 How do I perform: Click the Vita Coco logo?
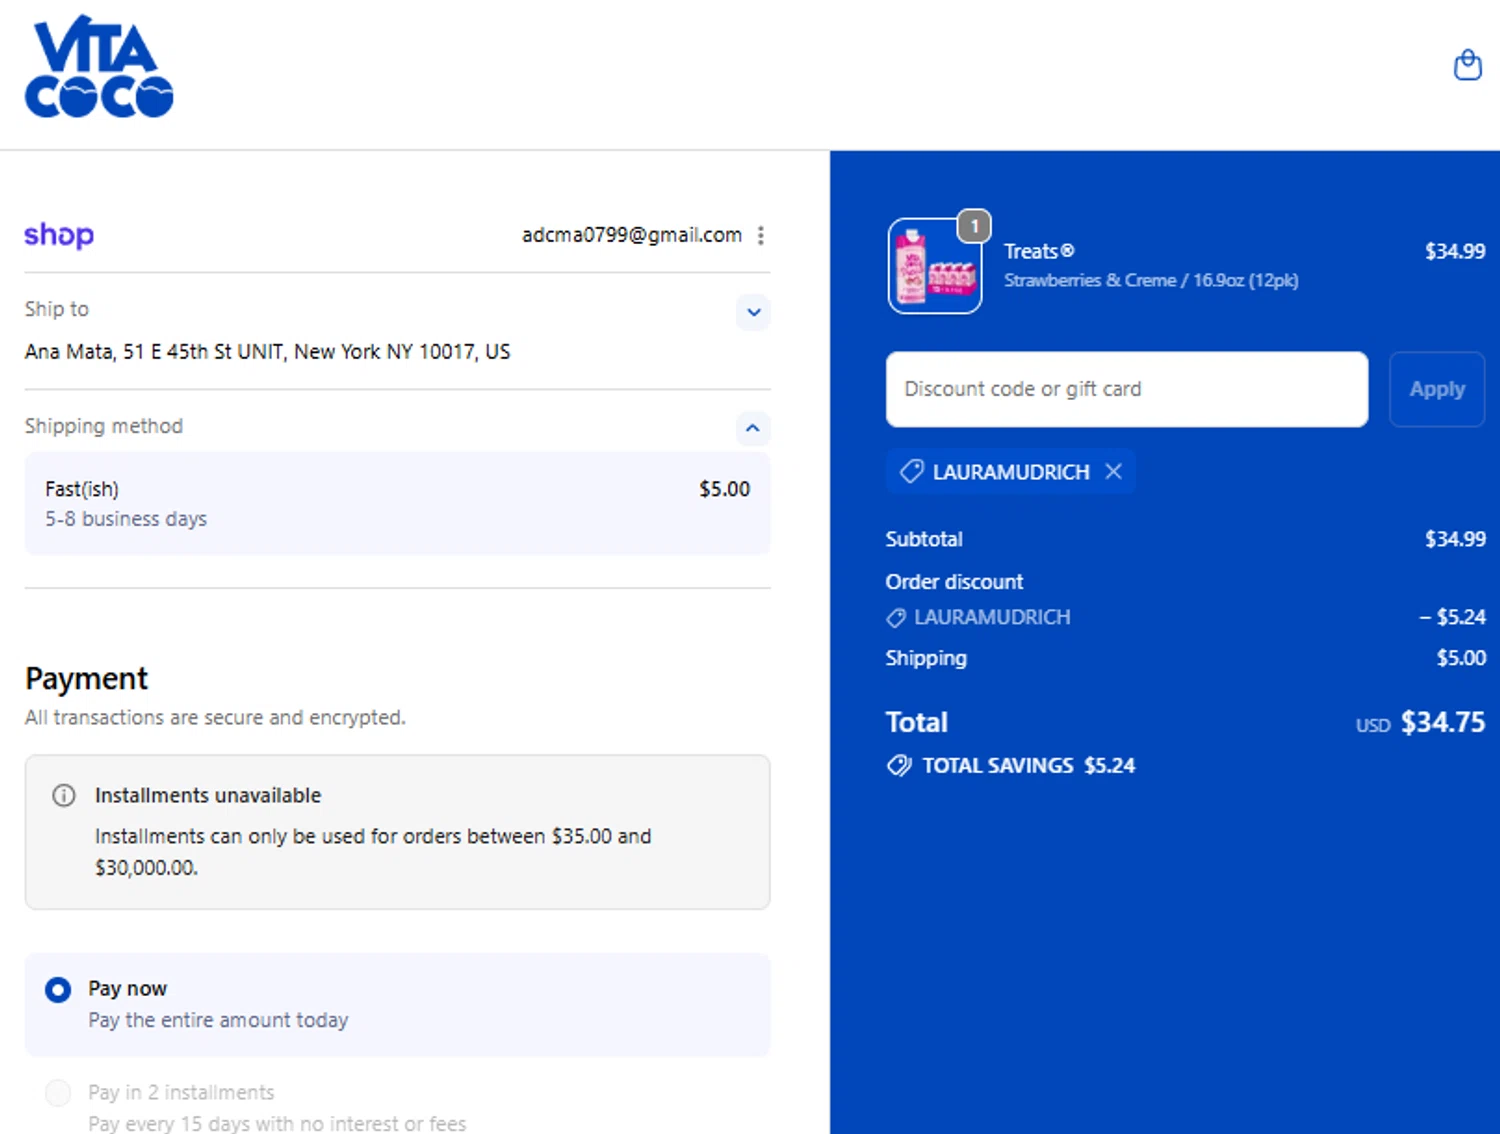[99, 67]
